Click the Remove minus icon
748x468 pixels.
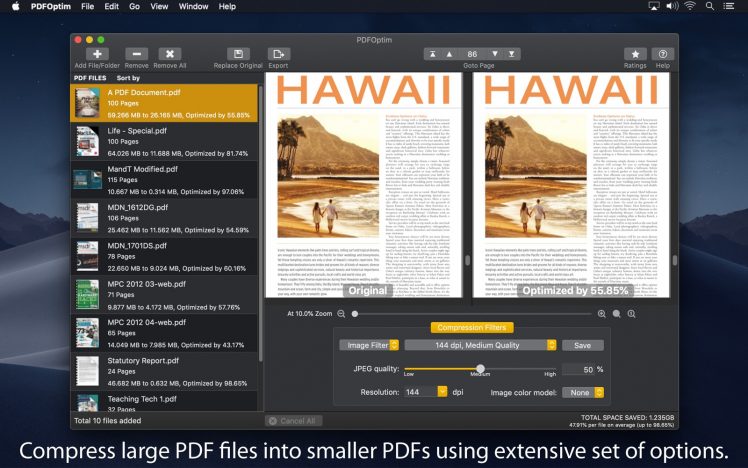click(136, 54)
